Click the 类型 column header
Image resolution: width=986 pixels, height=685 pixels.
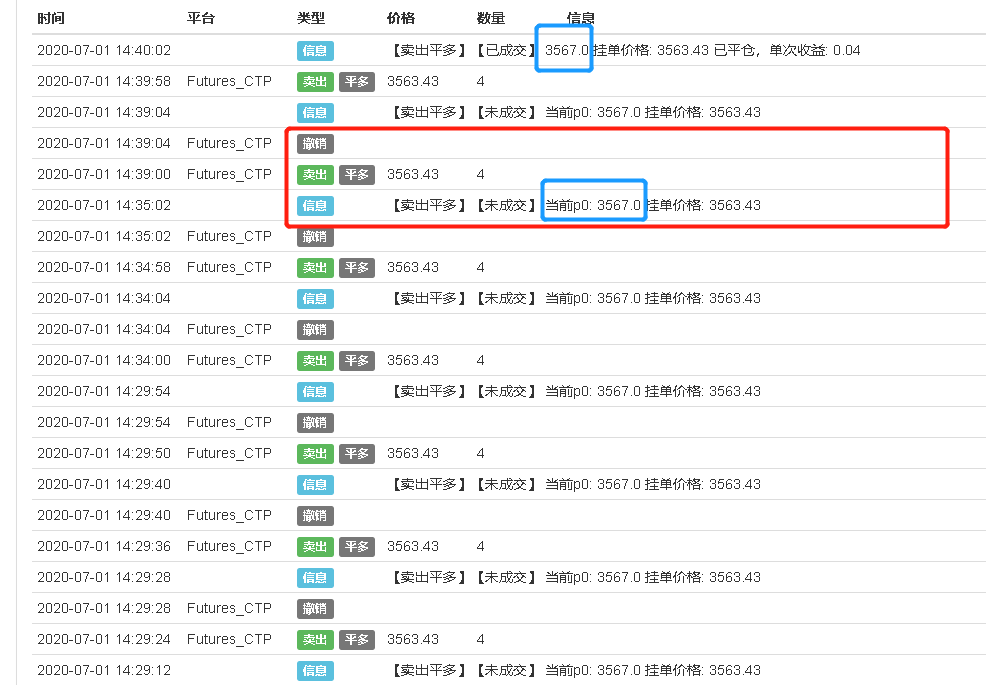[x=311, y=18]
